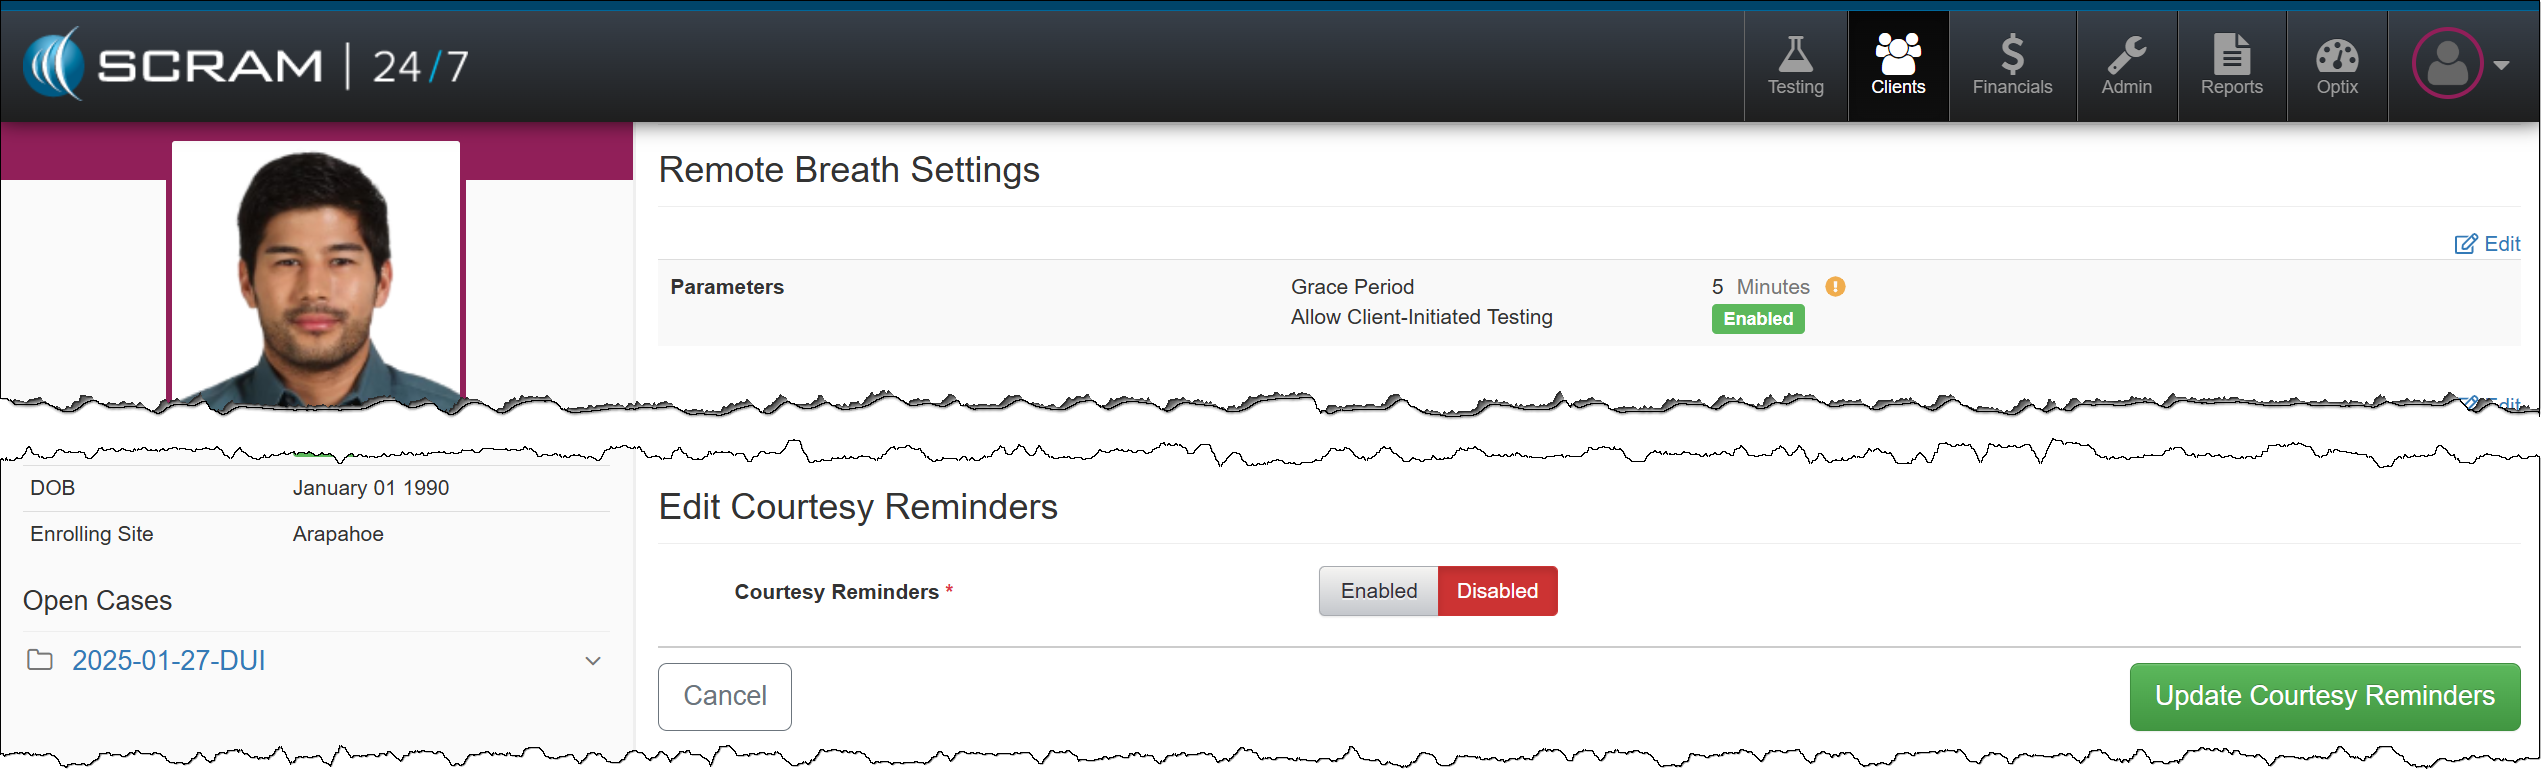Click the user profile avatar icon
Screen dimensions: 2543x778
click(x=2446, y=64)
